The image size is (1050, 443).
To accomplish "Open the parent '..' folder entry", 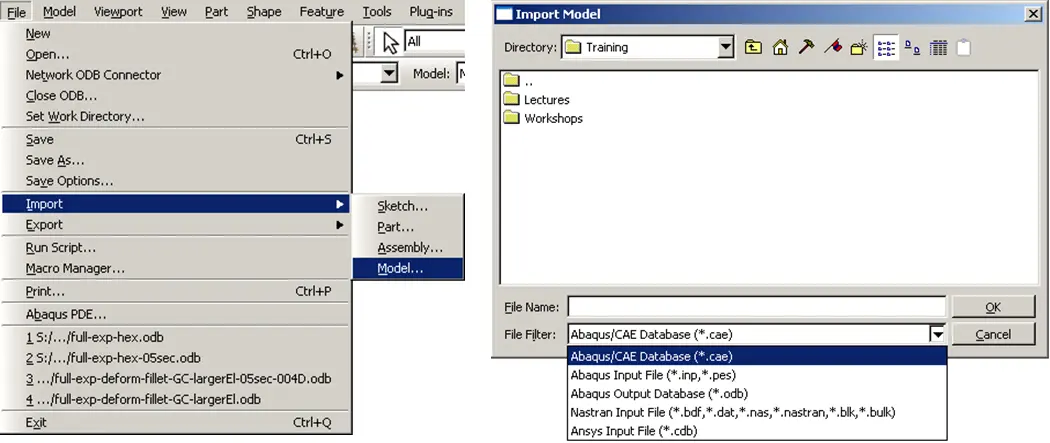I will click(x=519, y=81).
